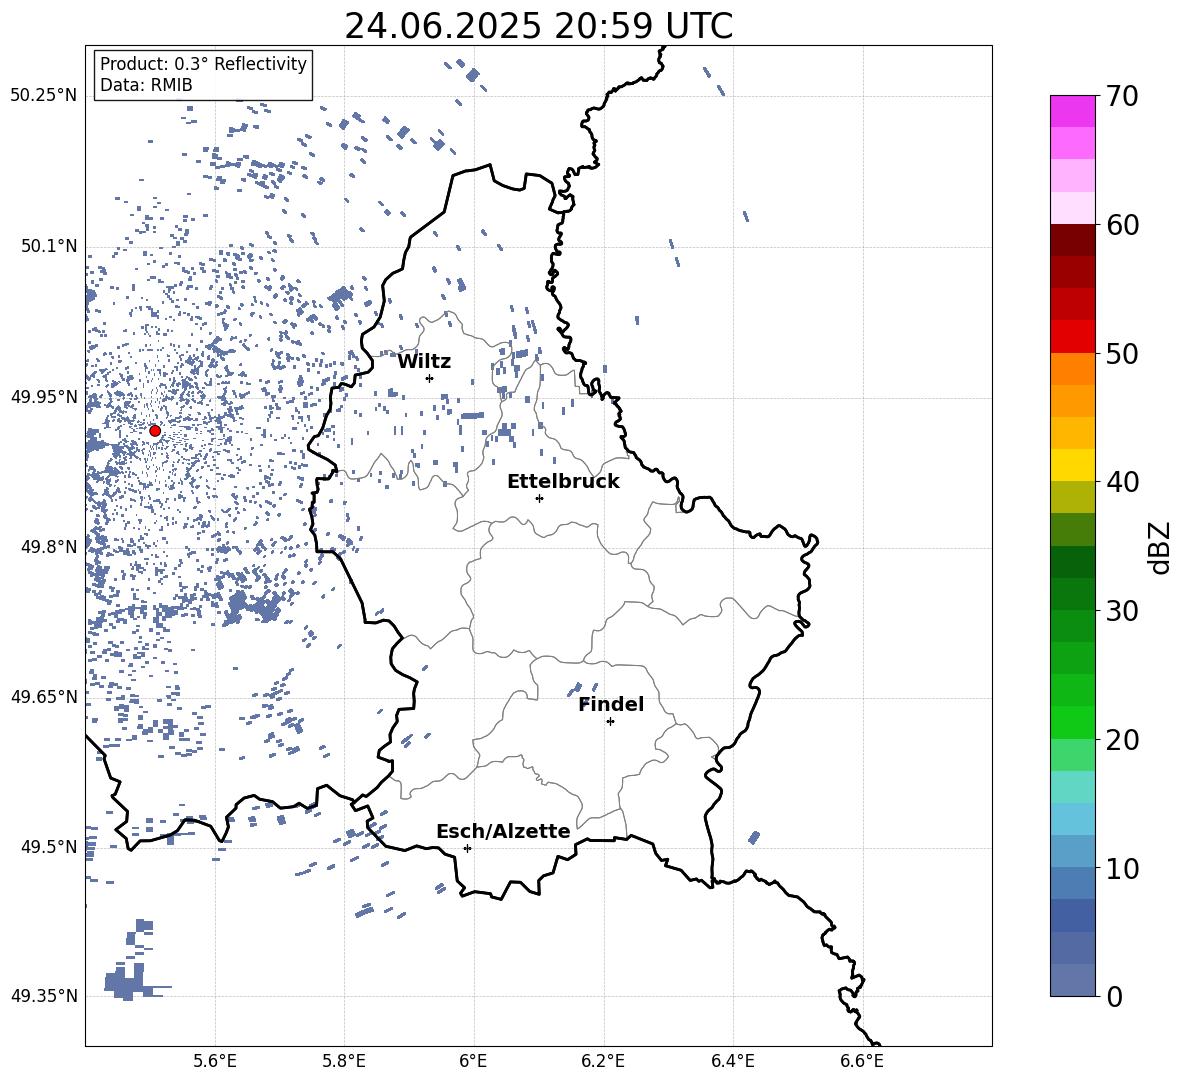Click the Esch/Alzette city label
Screen dimensions: 1184x1081
[x=503, y=832]
